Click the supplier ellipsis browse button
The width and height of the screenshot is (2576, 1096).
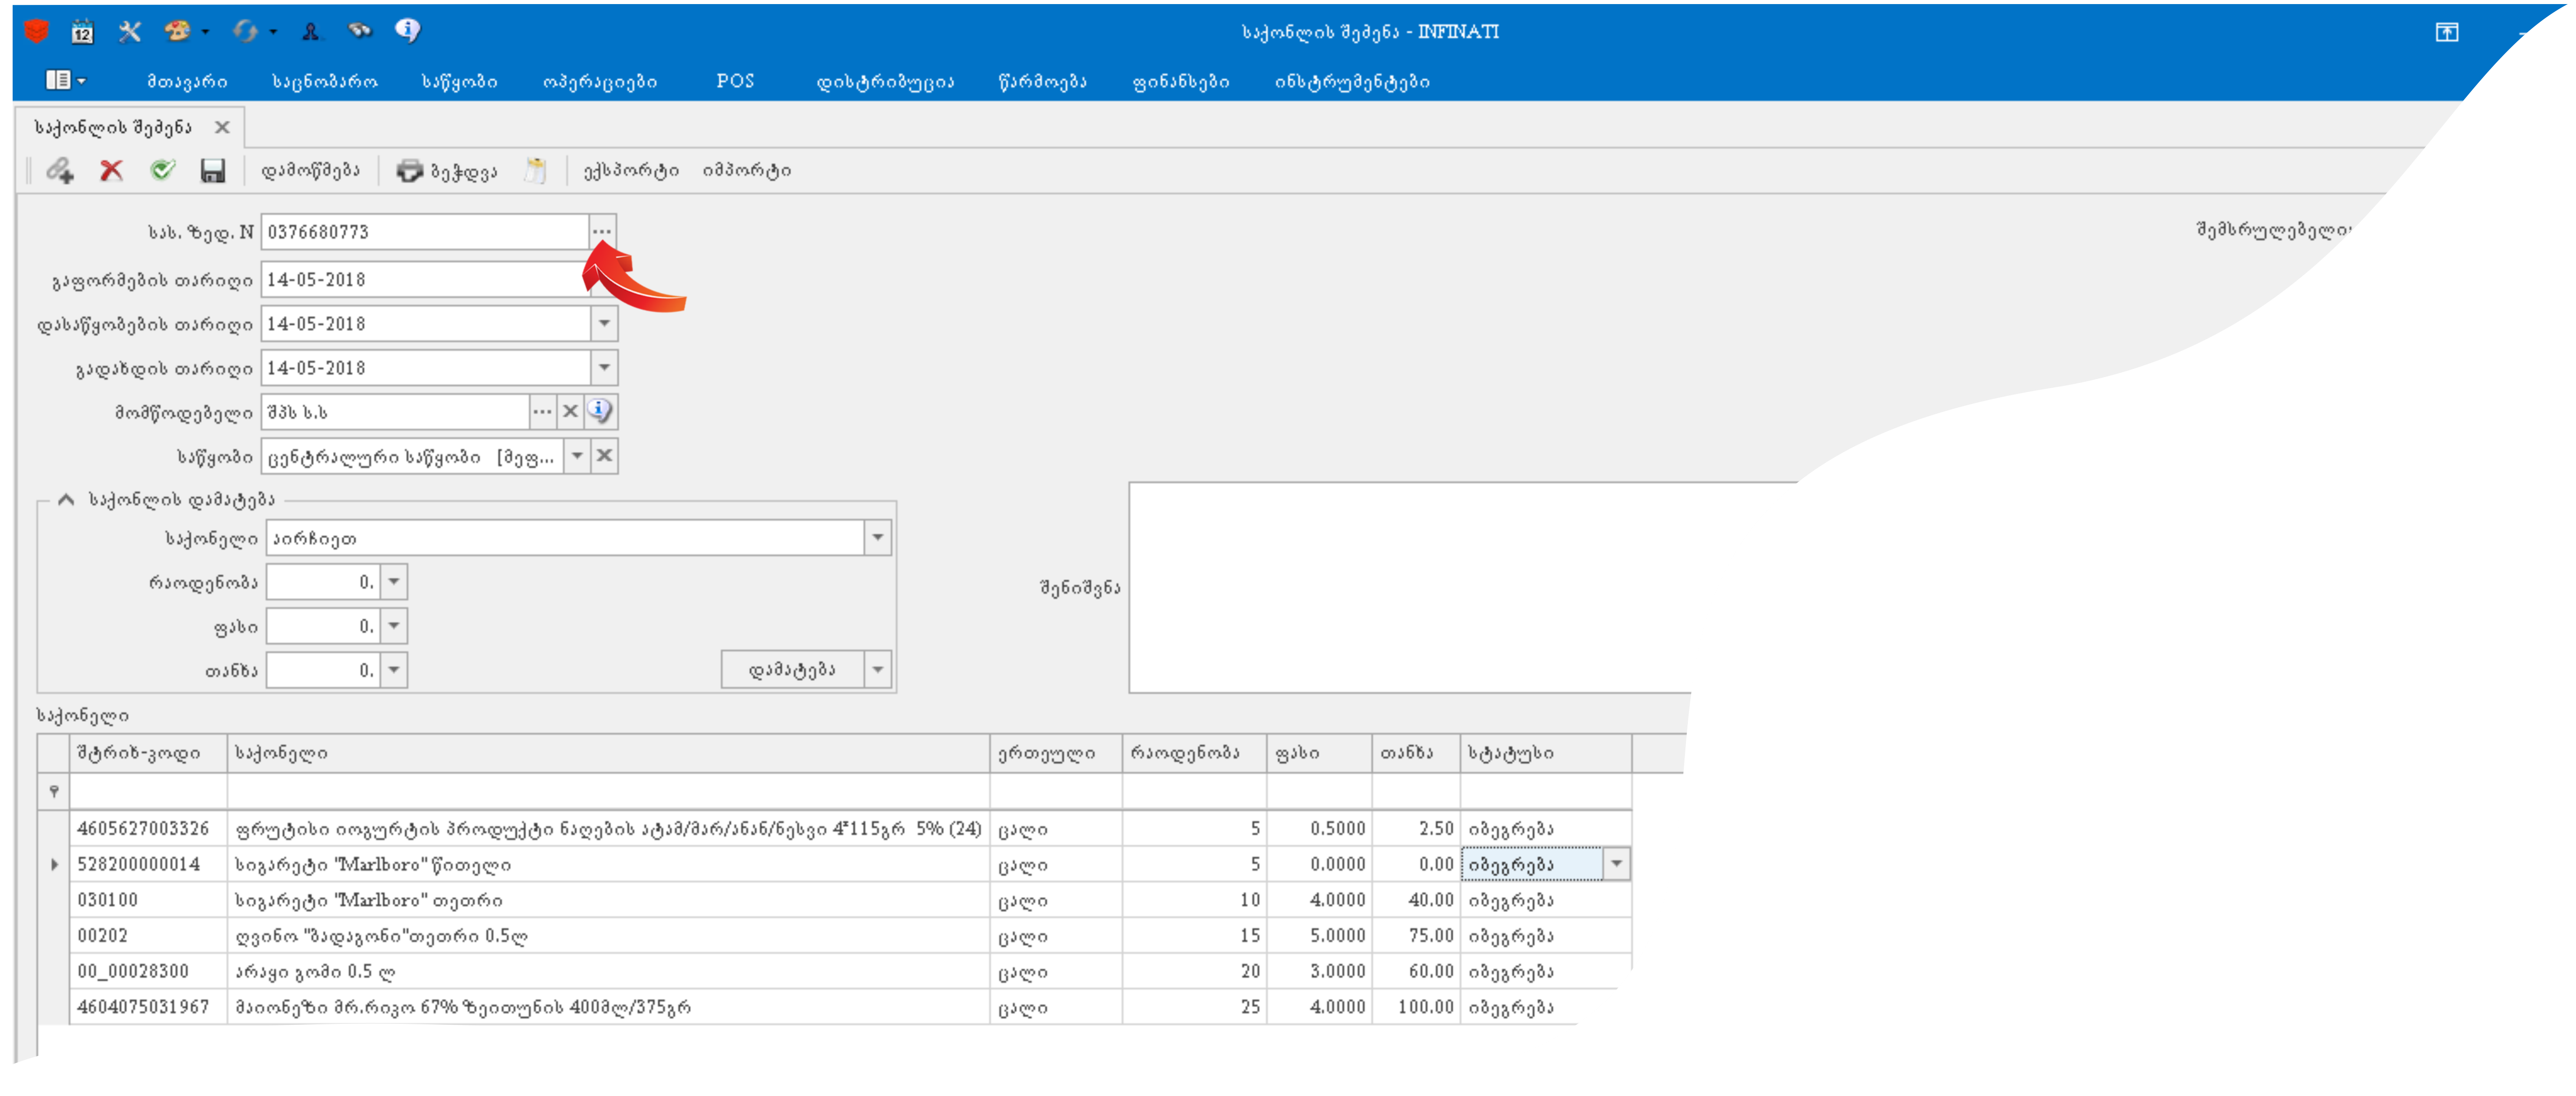click(542, 412)
